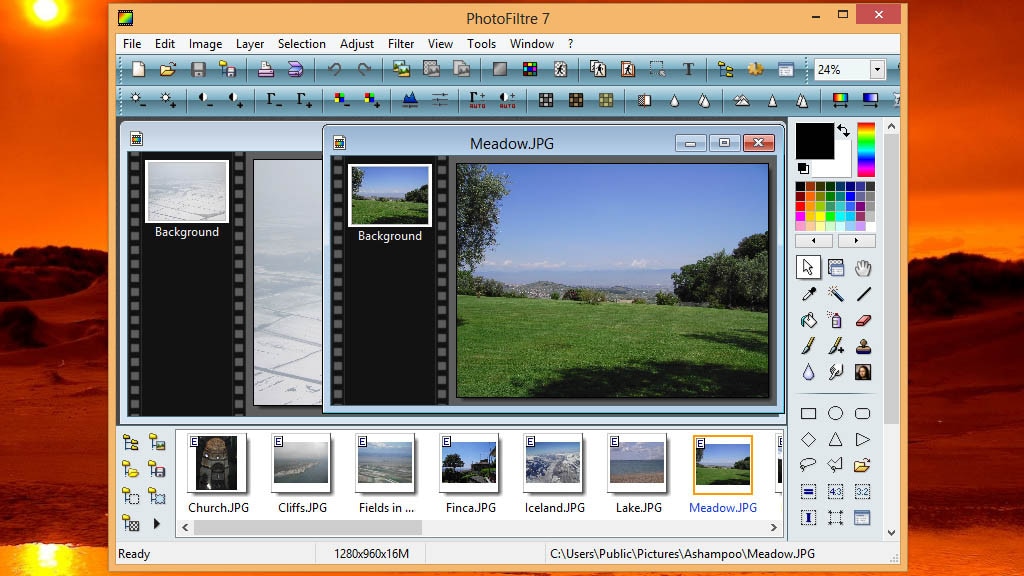
Task: Open the File menu
Action: [132, 44]
